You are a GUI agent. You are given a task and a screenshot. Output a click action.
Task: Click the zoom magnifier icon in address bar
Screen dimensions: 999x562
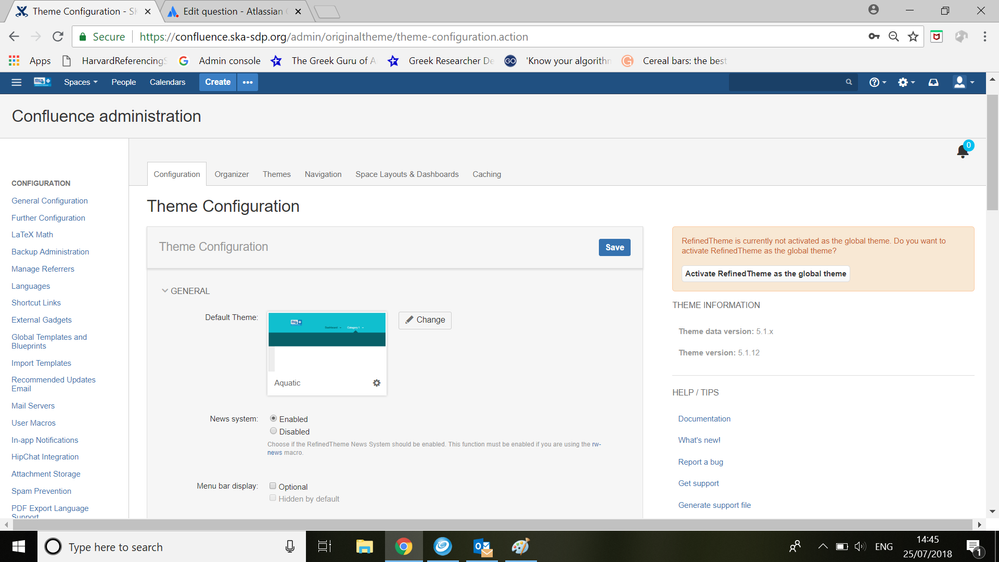(894, 37)
